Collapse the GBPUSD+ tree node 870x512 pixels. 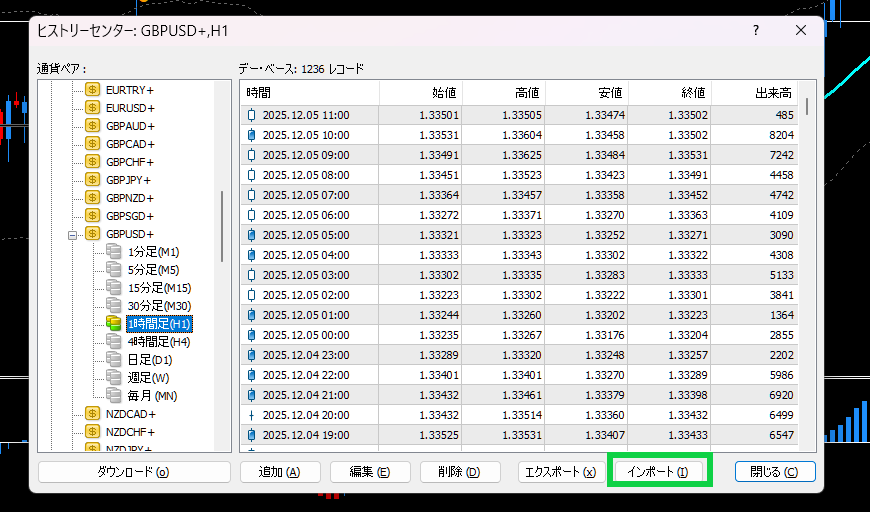[x=72, y=234]
